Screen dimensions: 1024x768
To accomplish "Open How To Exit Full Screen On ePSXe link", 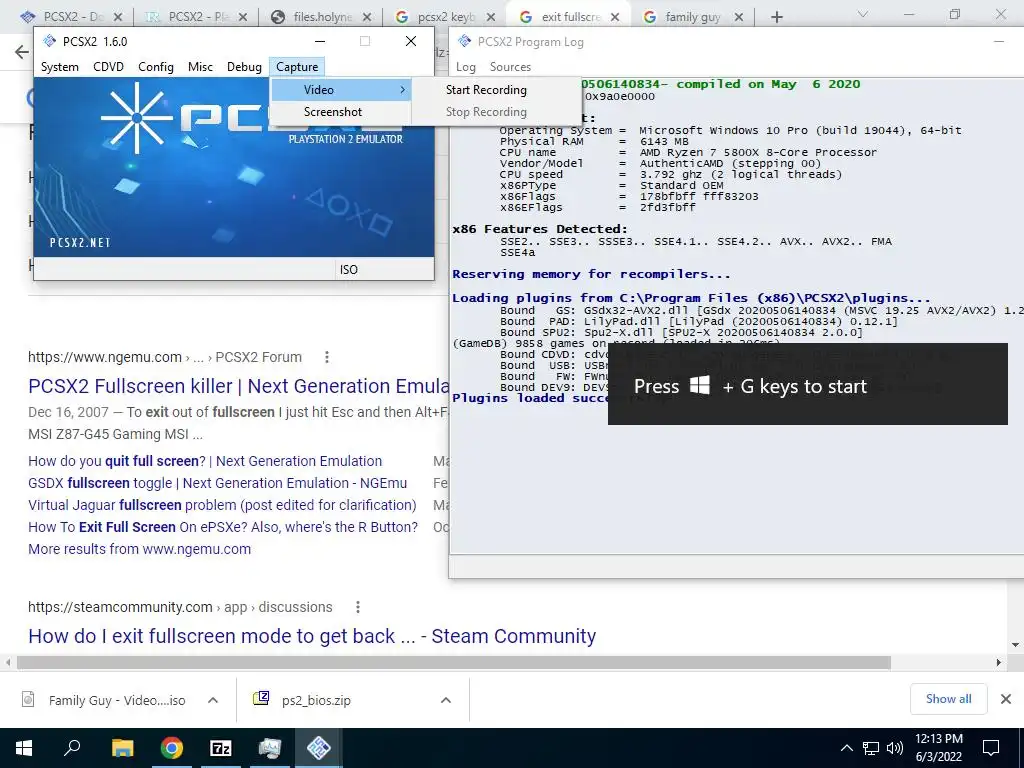I will [223, 527].
